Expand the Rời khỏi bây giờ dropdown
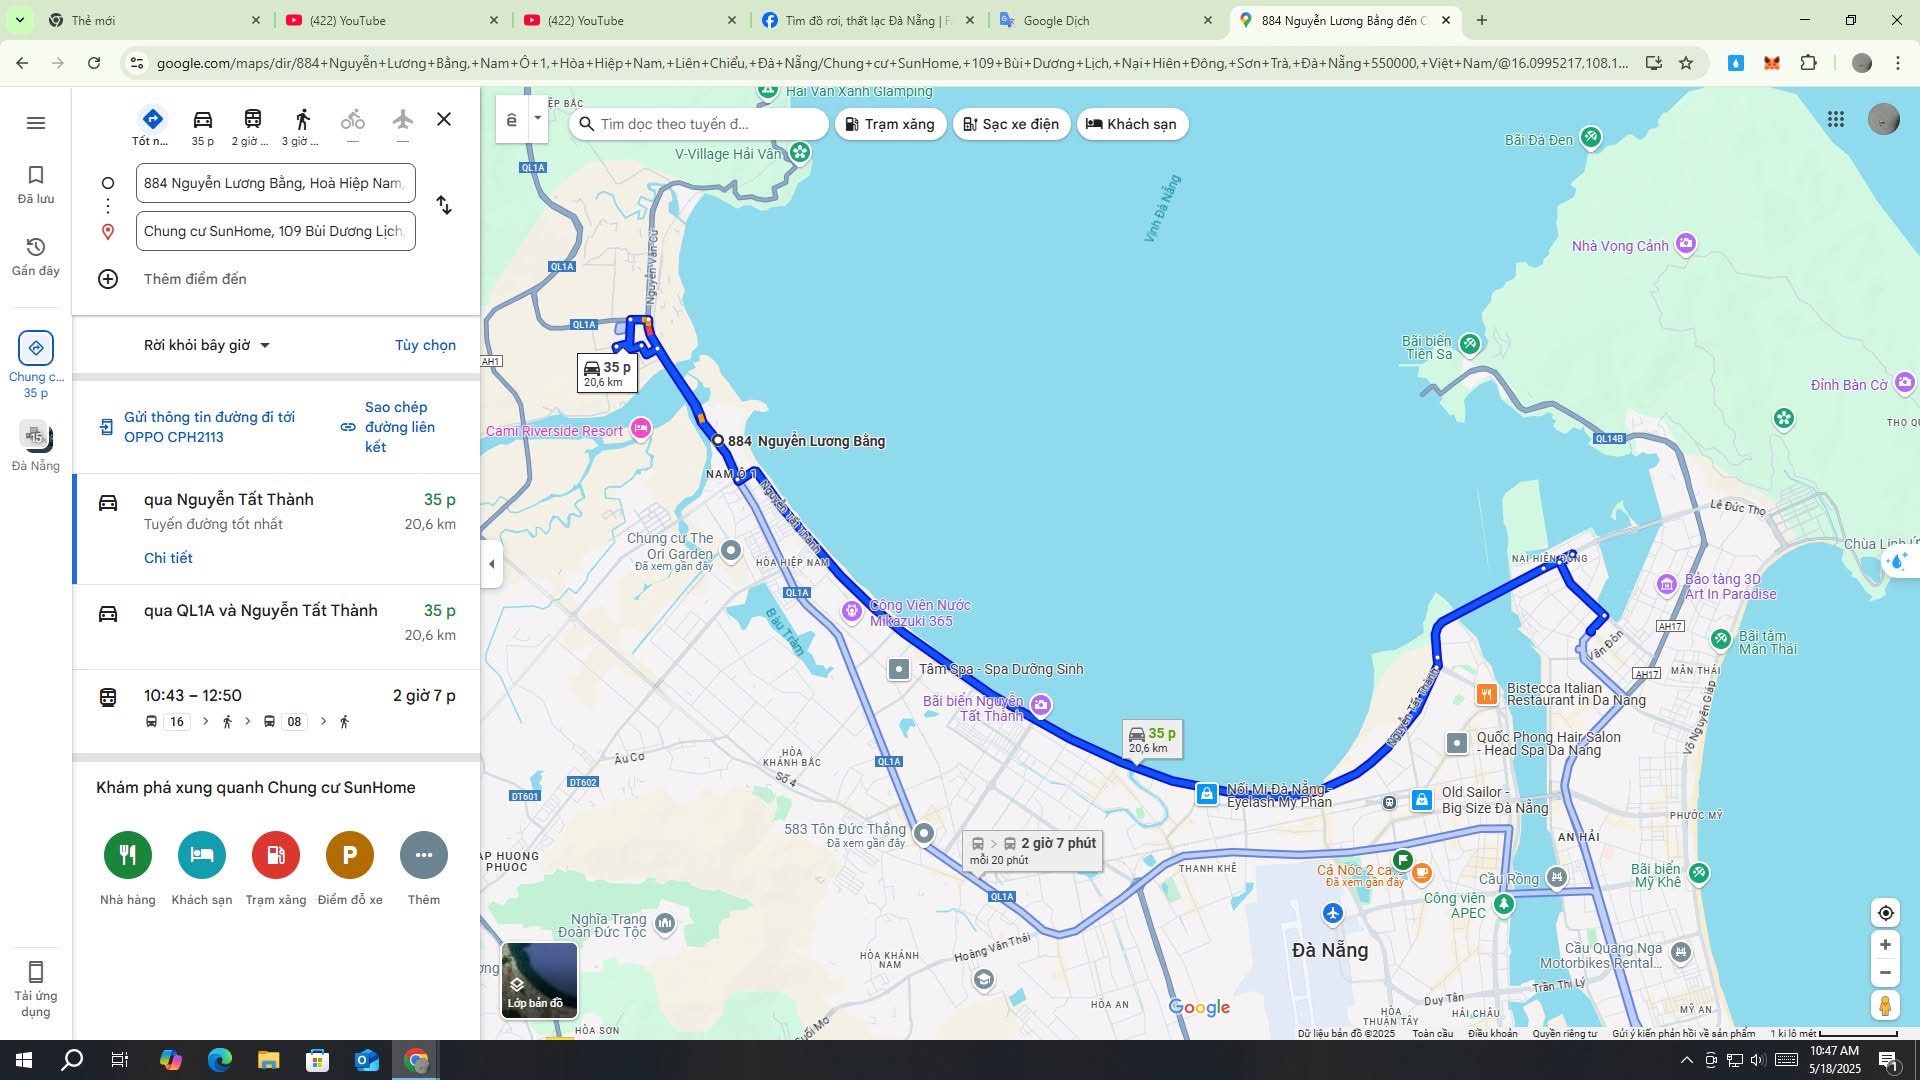 pyautogui.click(x=207, y=345)
